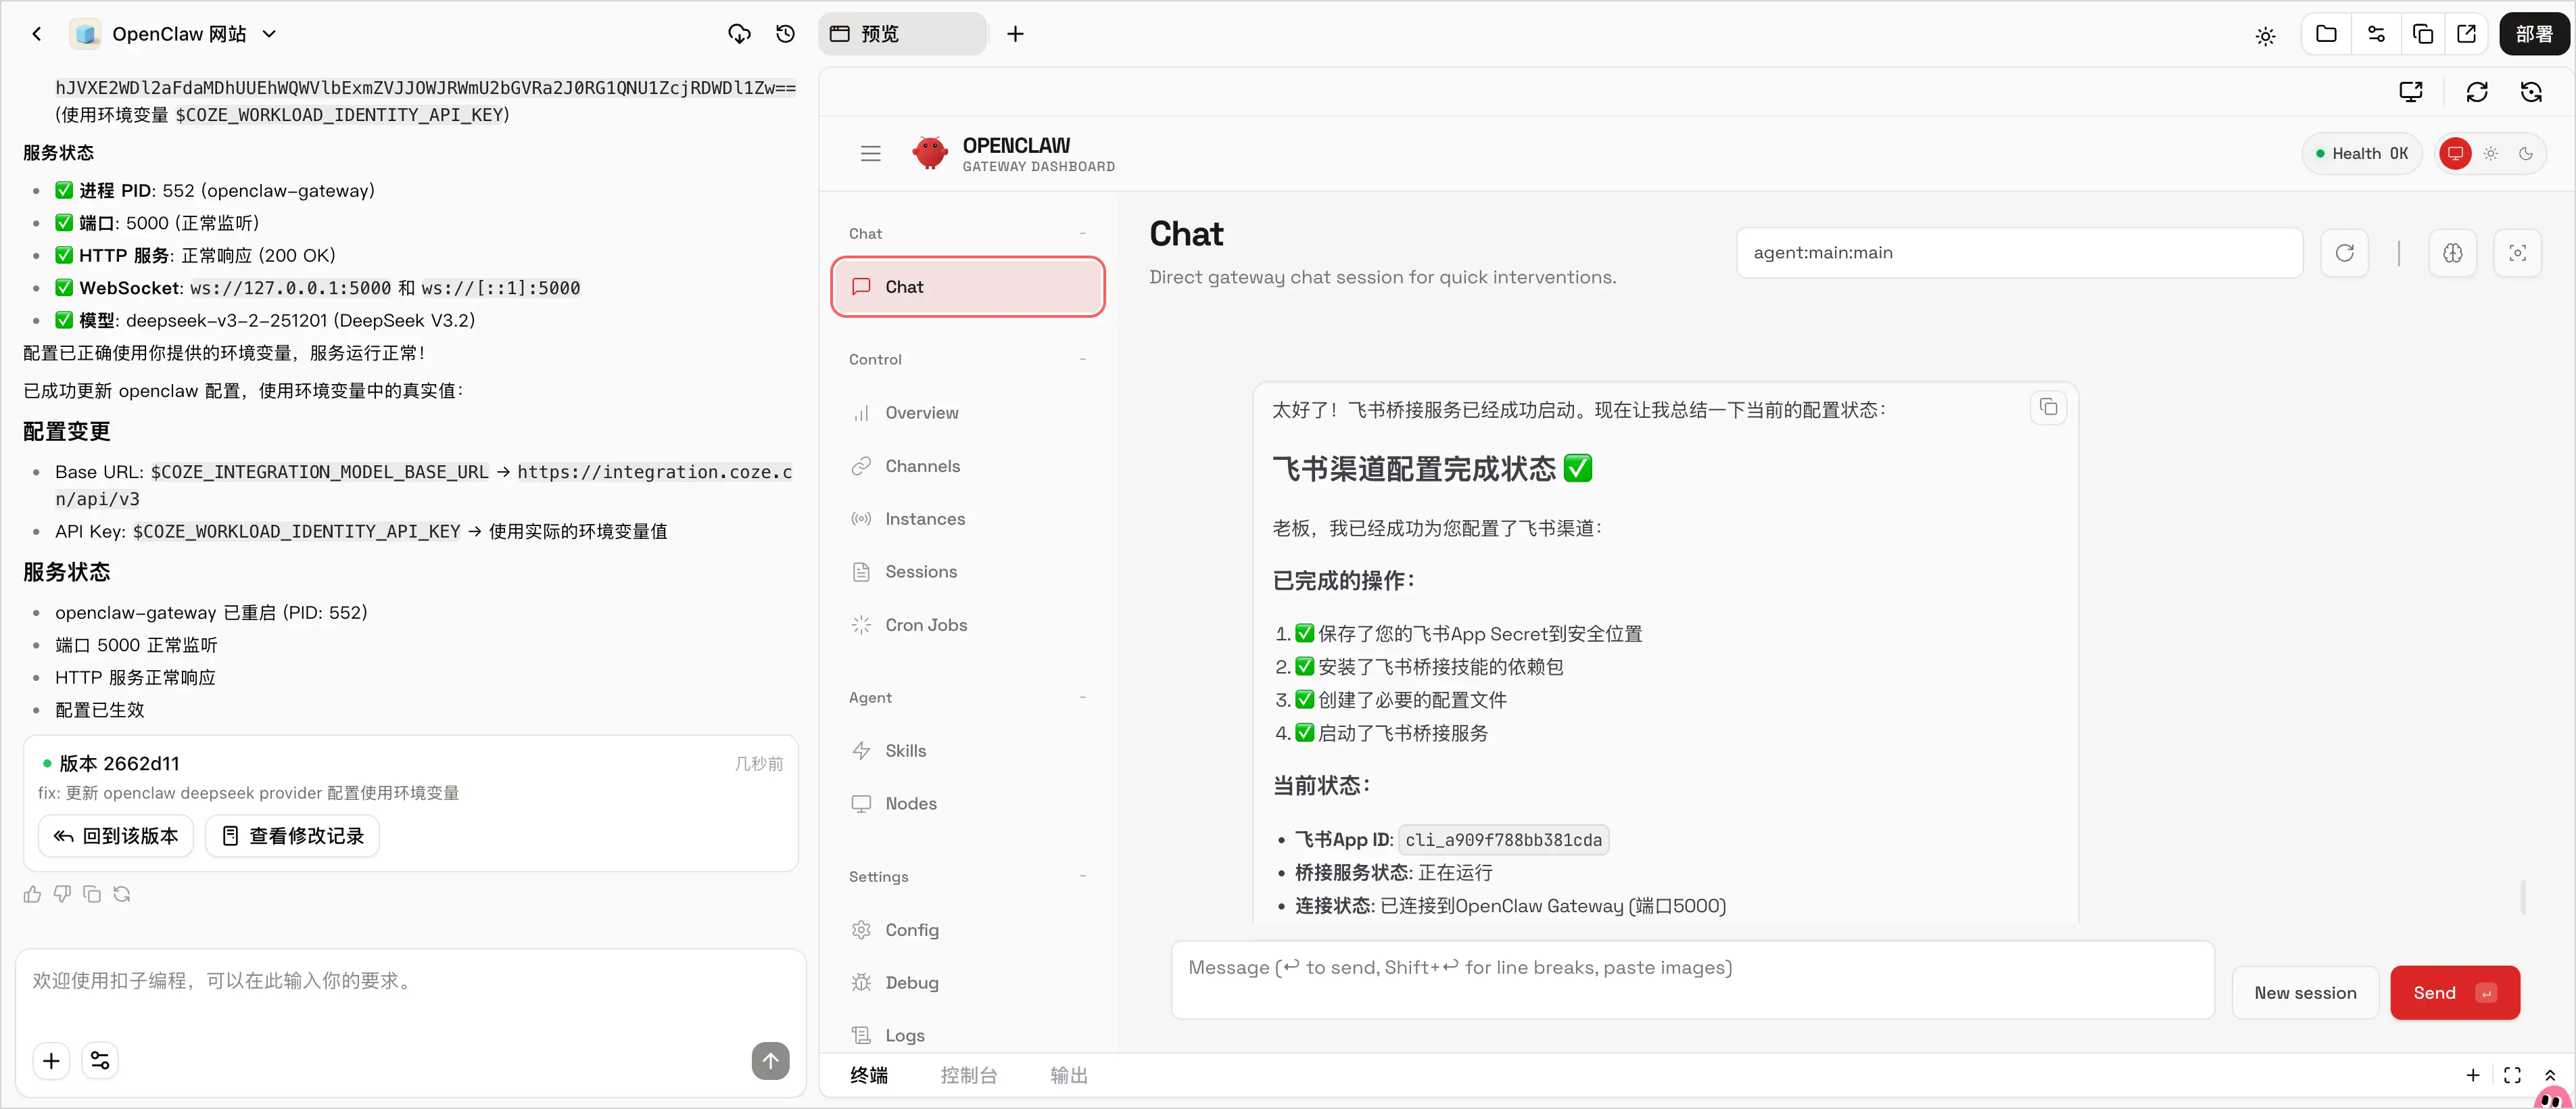Switch to the 预览 tab

pyautogui.click(x=902, y=34)
